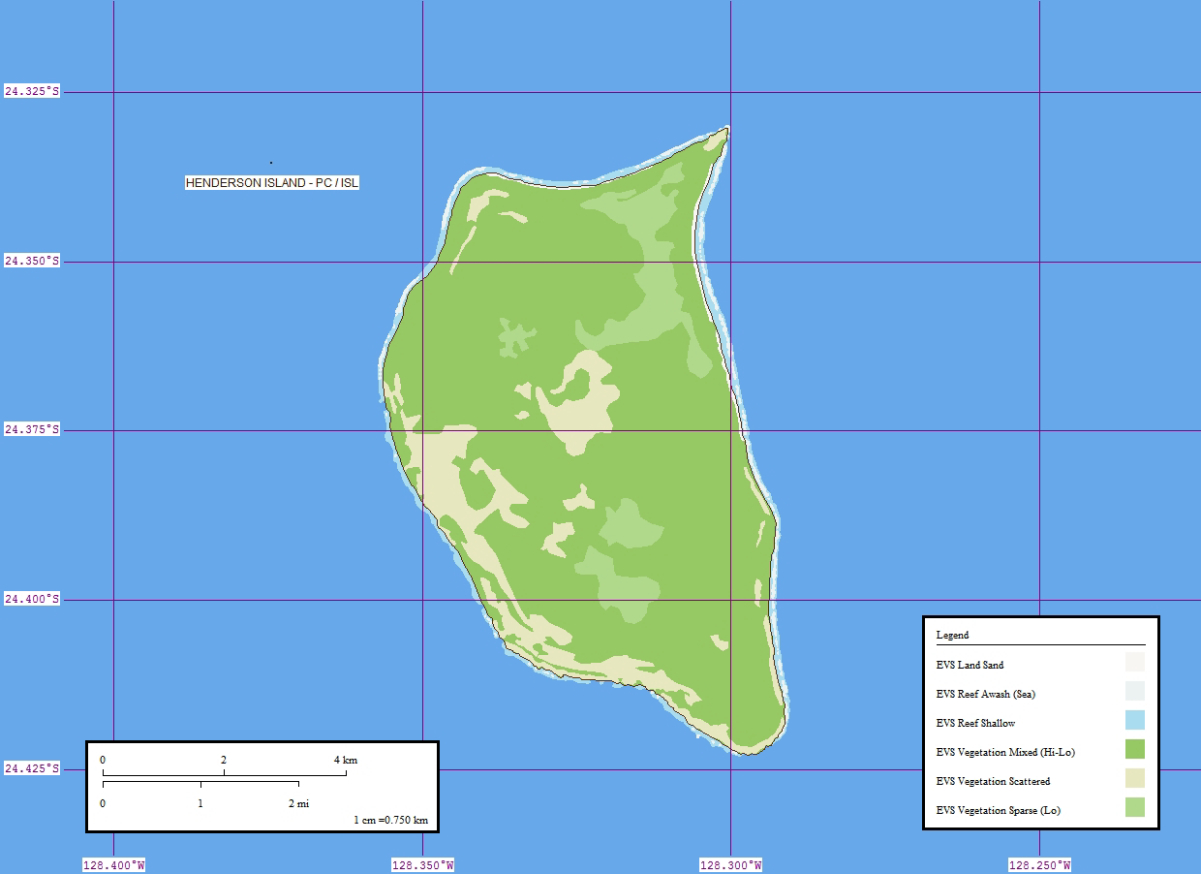
Task: Select the HENDERSON ISLAND - PC / ISL label
Action: [x=271, y=183]
